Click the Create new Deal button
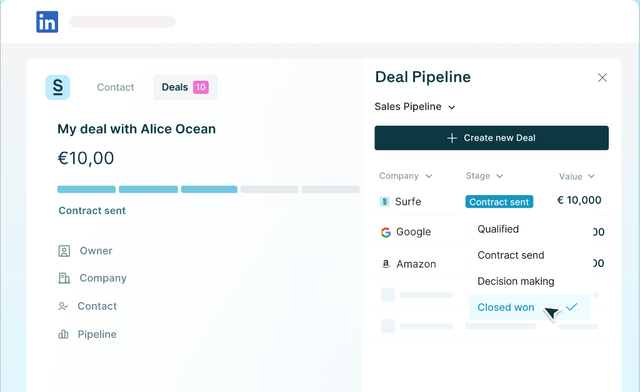 tap(491, 138)
